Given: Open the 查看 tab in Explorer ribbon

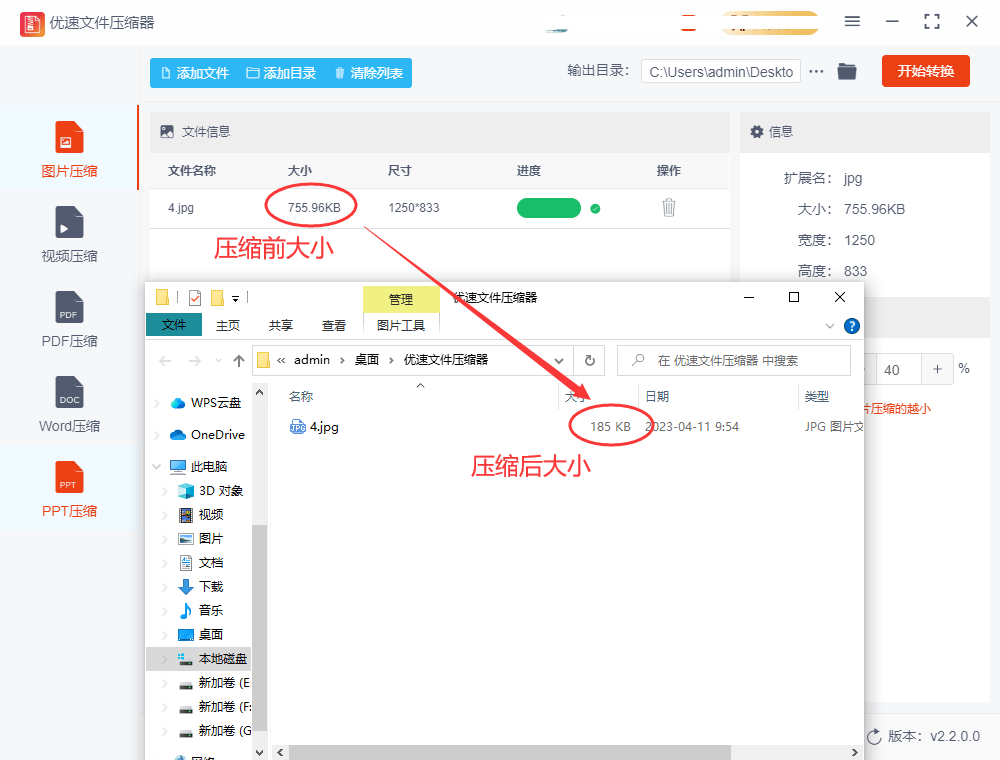Looking at the screenshot, I should (334, 325).
